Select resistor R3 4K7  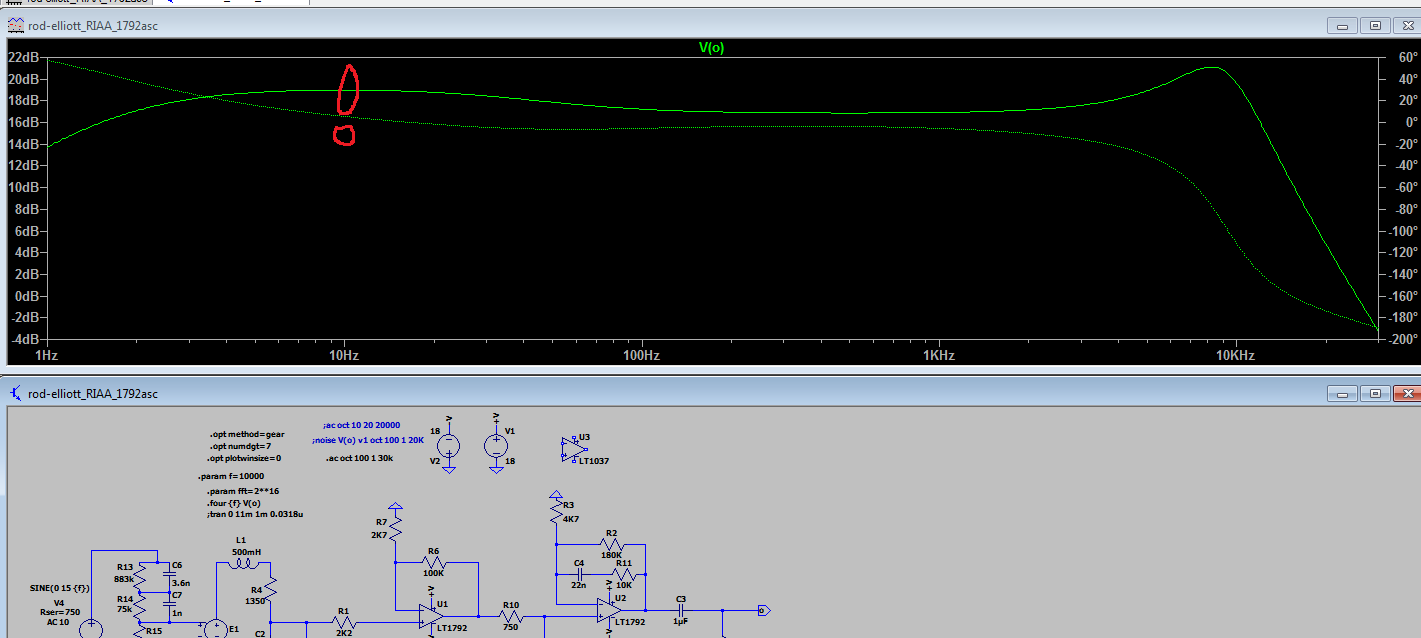[x=556, y=512]
